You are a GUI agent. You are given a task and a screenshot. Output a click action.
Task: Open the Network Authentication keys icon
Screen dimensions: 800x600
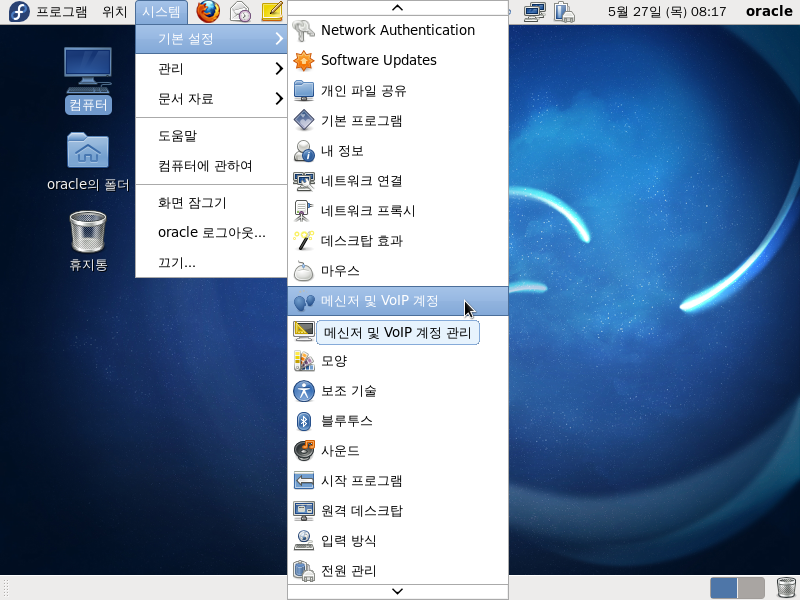click(304, 30)
